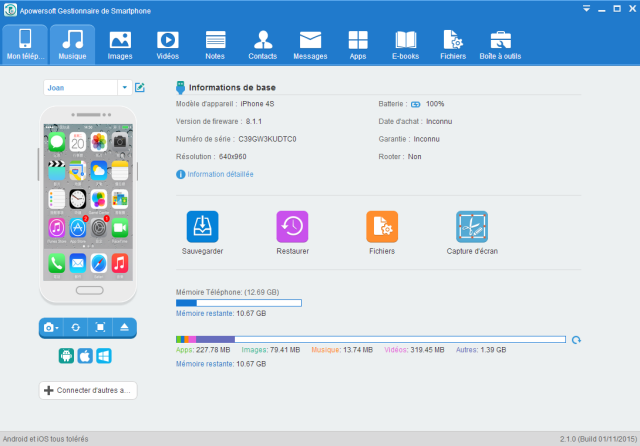Viewport: 640px width, 446px height.
Task: Click Connecter d'autres a... button
Action: coord(88,391)
